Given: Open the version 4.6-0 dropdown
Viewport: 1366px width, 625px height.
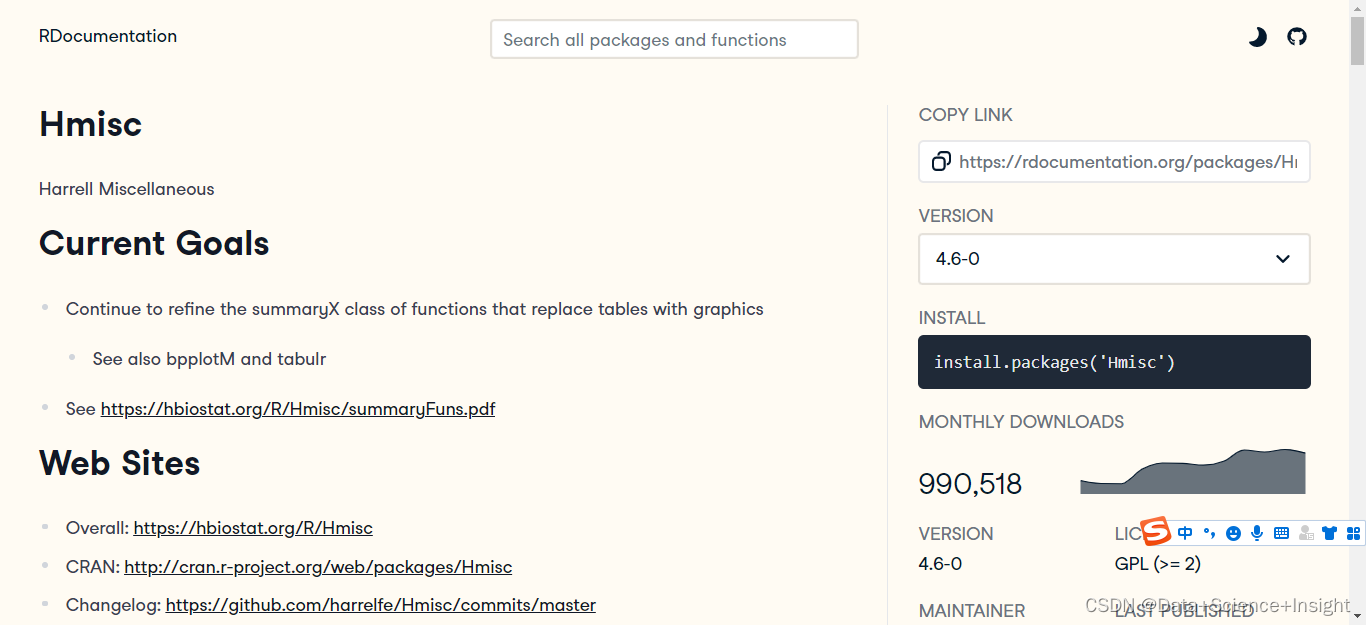Looking at the screenshot, I should [x=1113, y=259].
